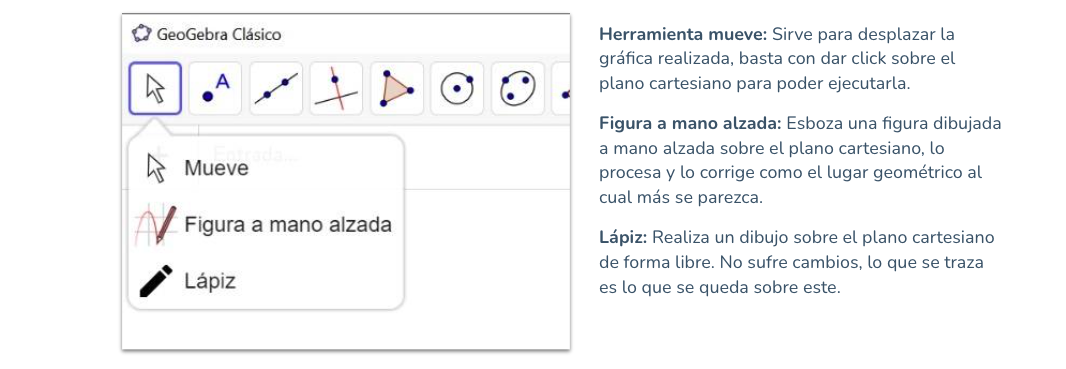Select the Ellipse conic tool
Image resolution: width=1066 pixels, height=369 pixels.
[x=518, y=88]
